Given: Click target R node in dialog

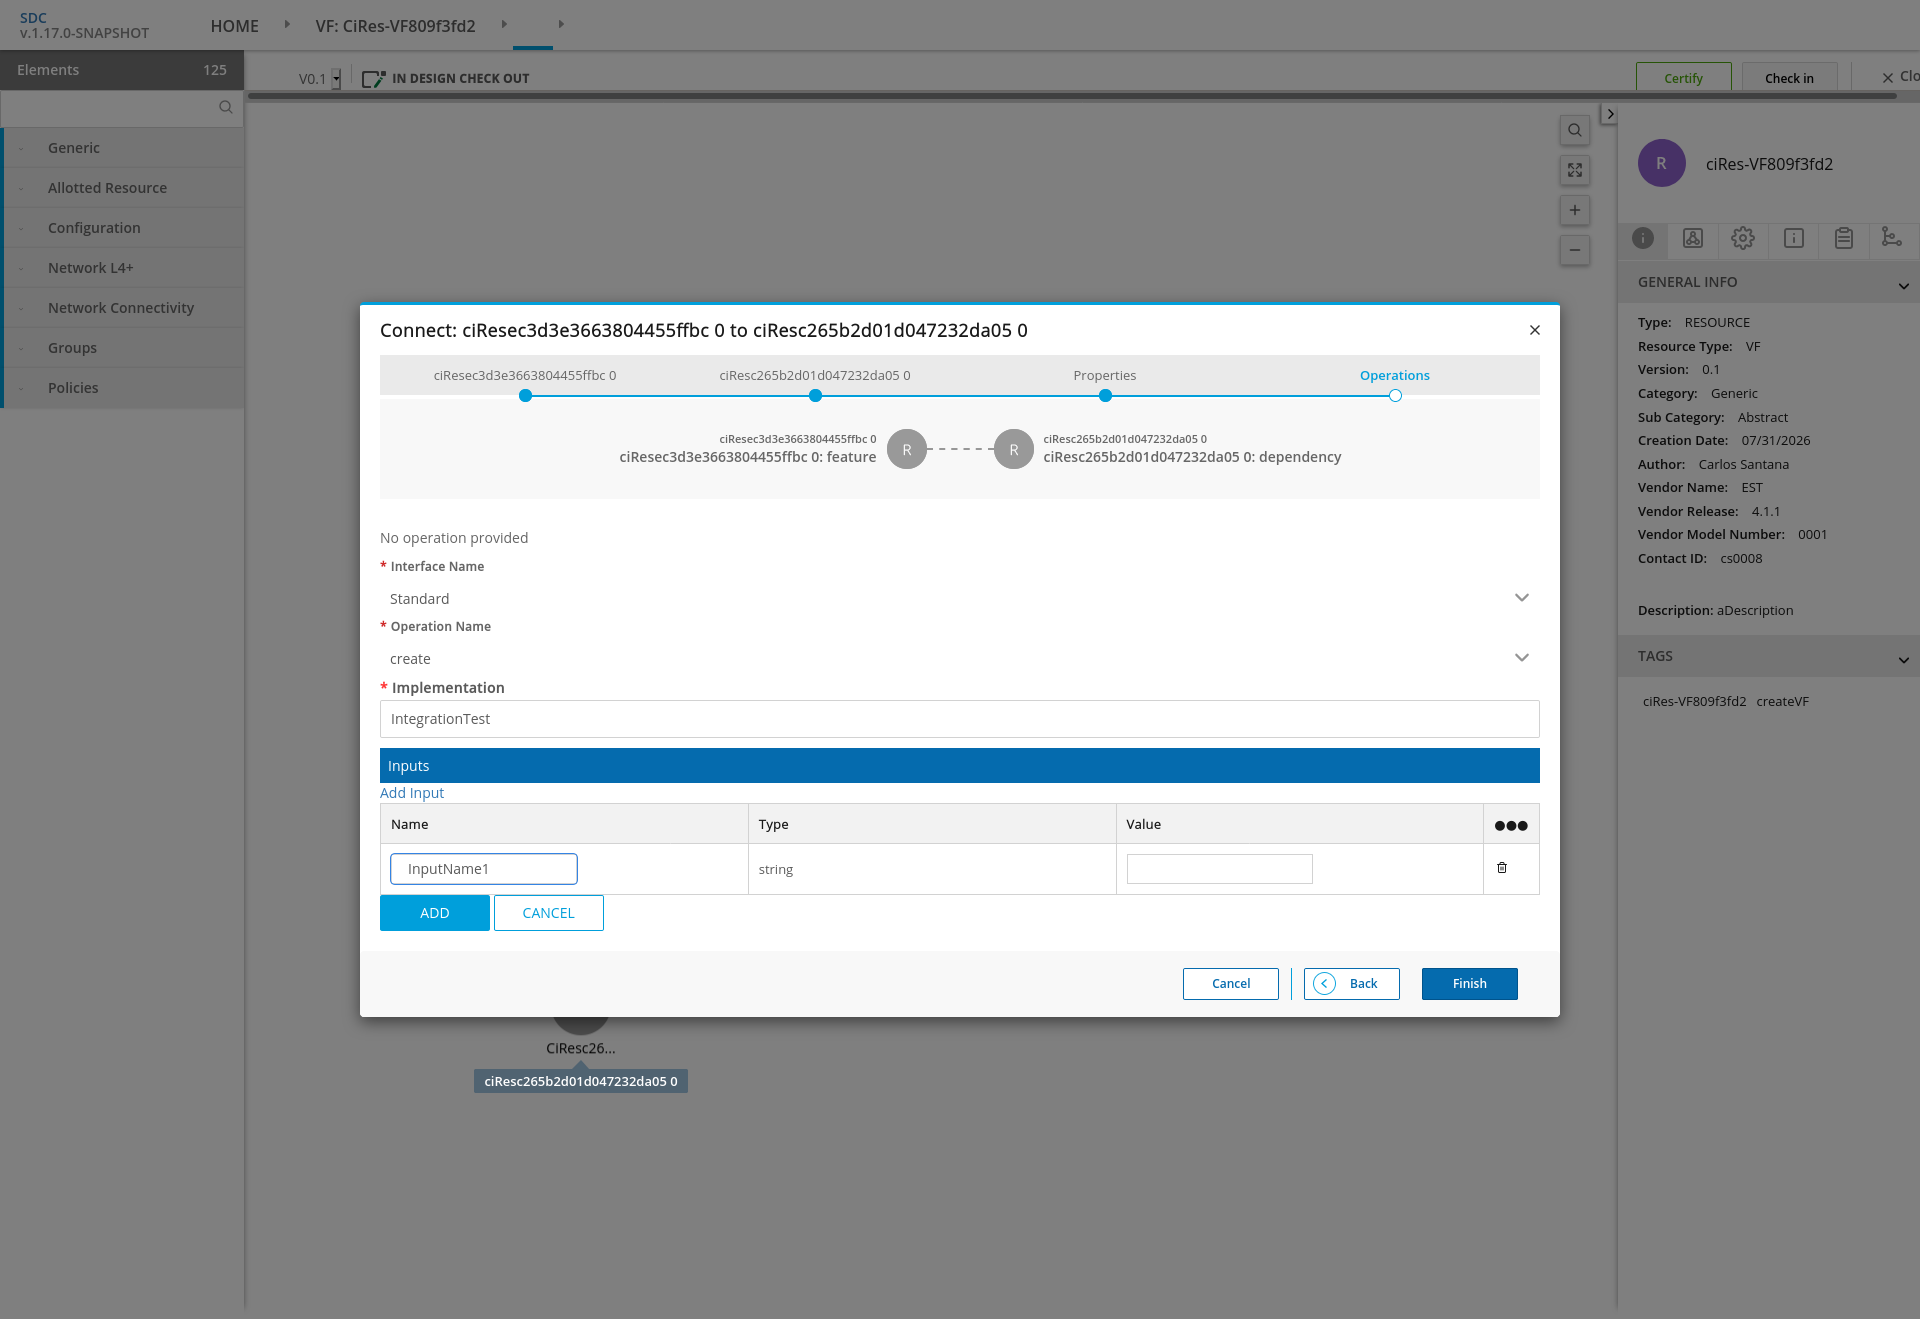Looking at the screenshot, I should click(1014, 450).
